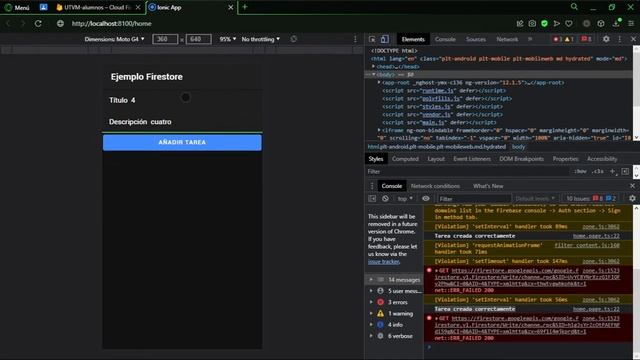This screenshot has width=640, height=360.
Task: Toggle the device toolbar icon
Action: tap(384, 39)
